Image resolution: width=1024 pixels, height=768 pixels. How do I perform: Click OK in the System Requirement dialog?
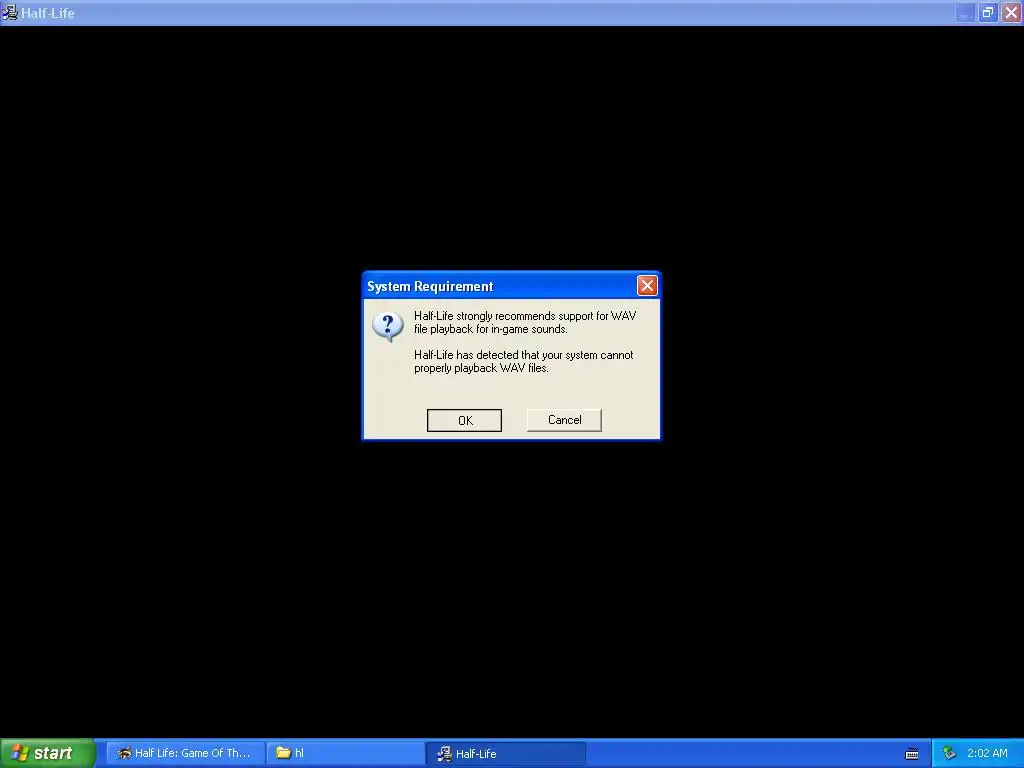coord(464,420)
